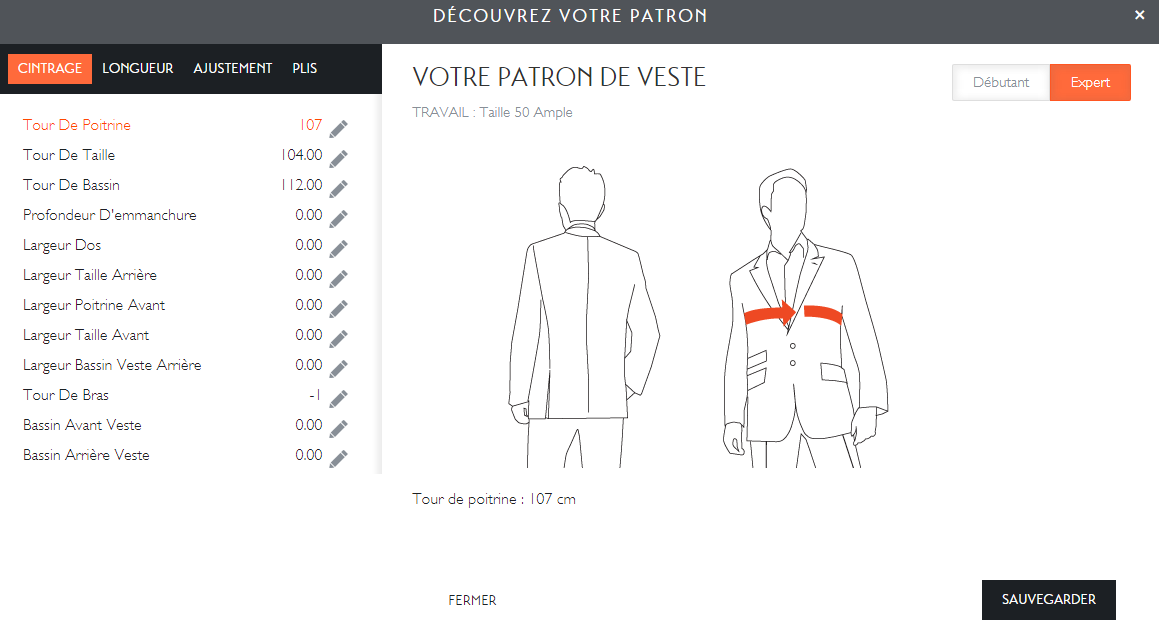Open the Longueur tab
1159x624 pixels.
coord(137,69)
